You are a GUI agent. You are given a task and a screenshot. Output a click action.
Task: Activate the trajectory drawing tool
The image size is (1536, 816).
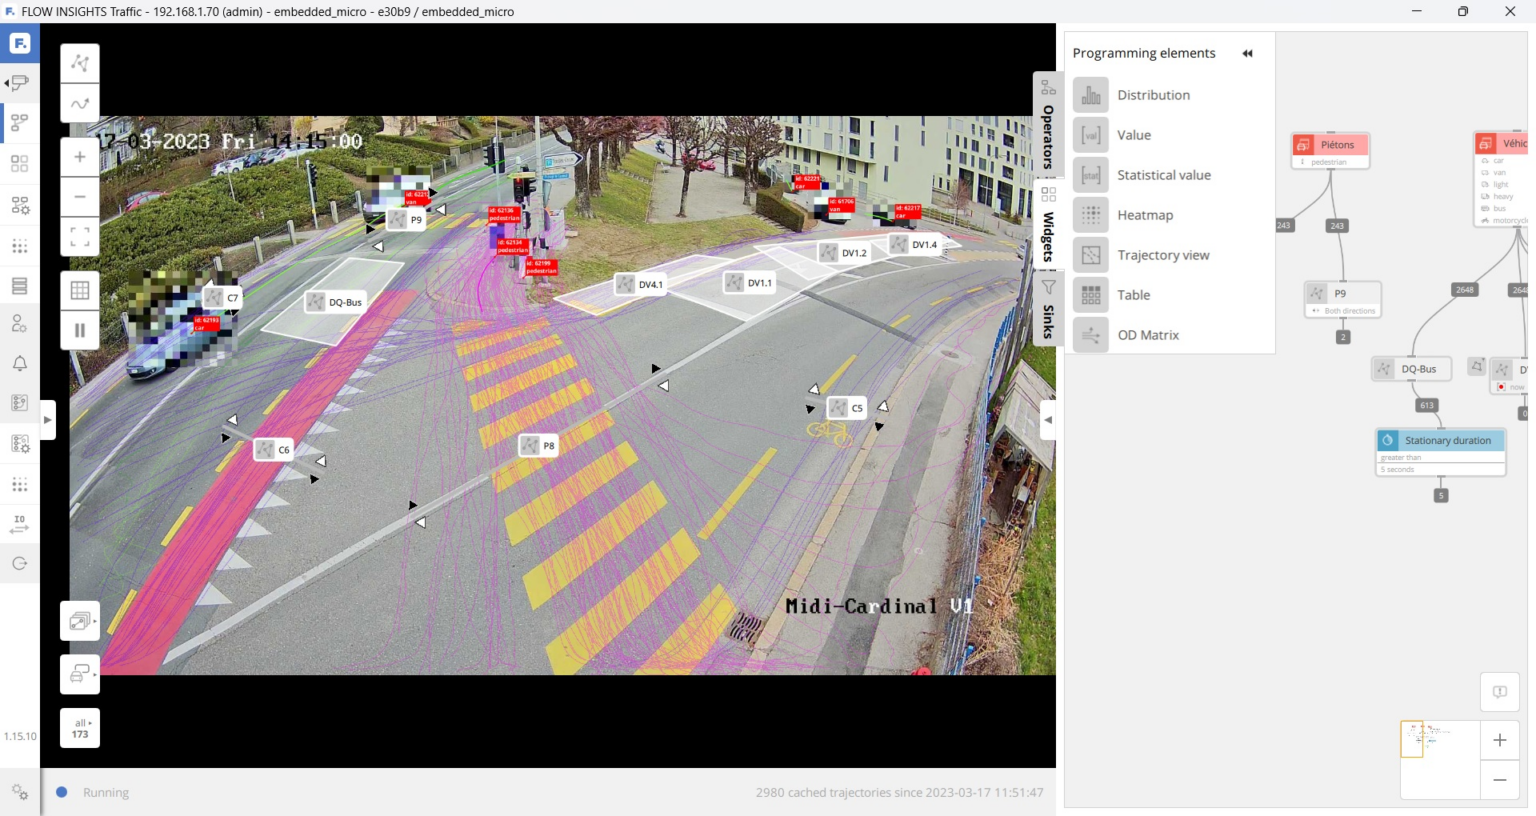(x=79, y=102)
